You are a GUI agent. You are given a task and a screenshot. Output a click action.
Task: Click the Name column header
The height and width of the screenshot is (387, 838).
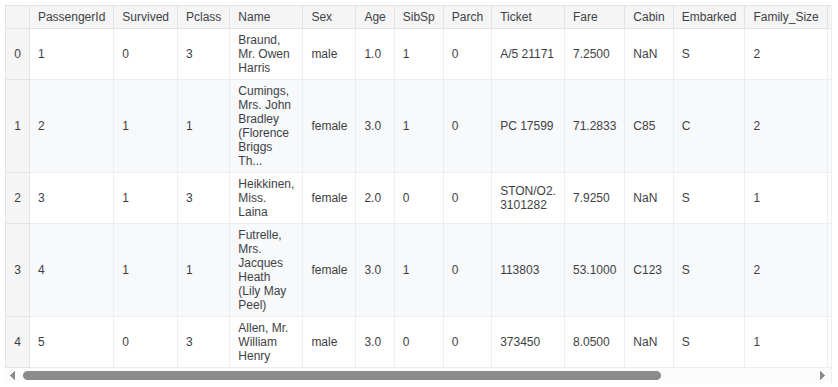pyautogui.click(x=266, y=17)
